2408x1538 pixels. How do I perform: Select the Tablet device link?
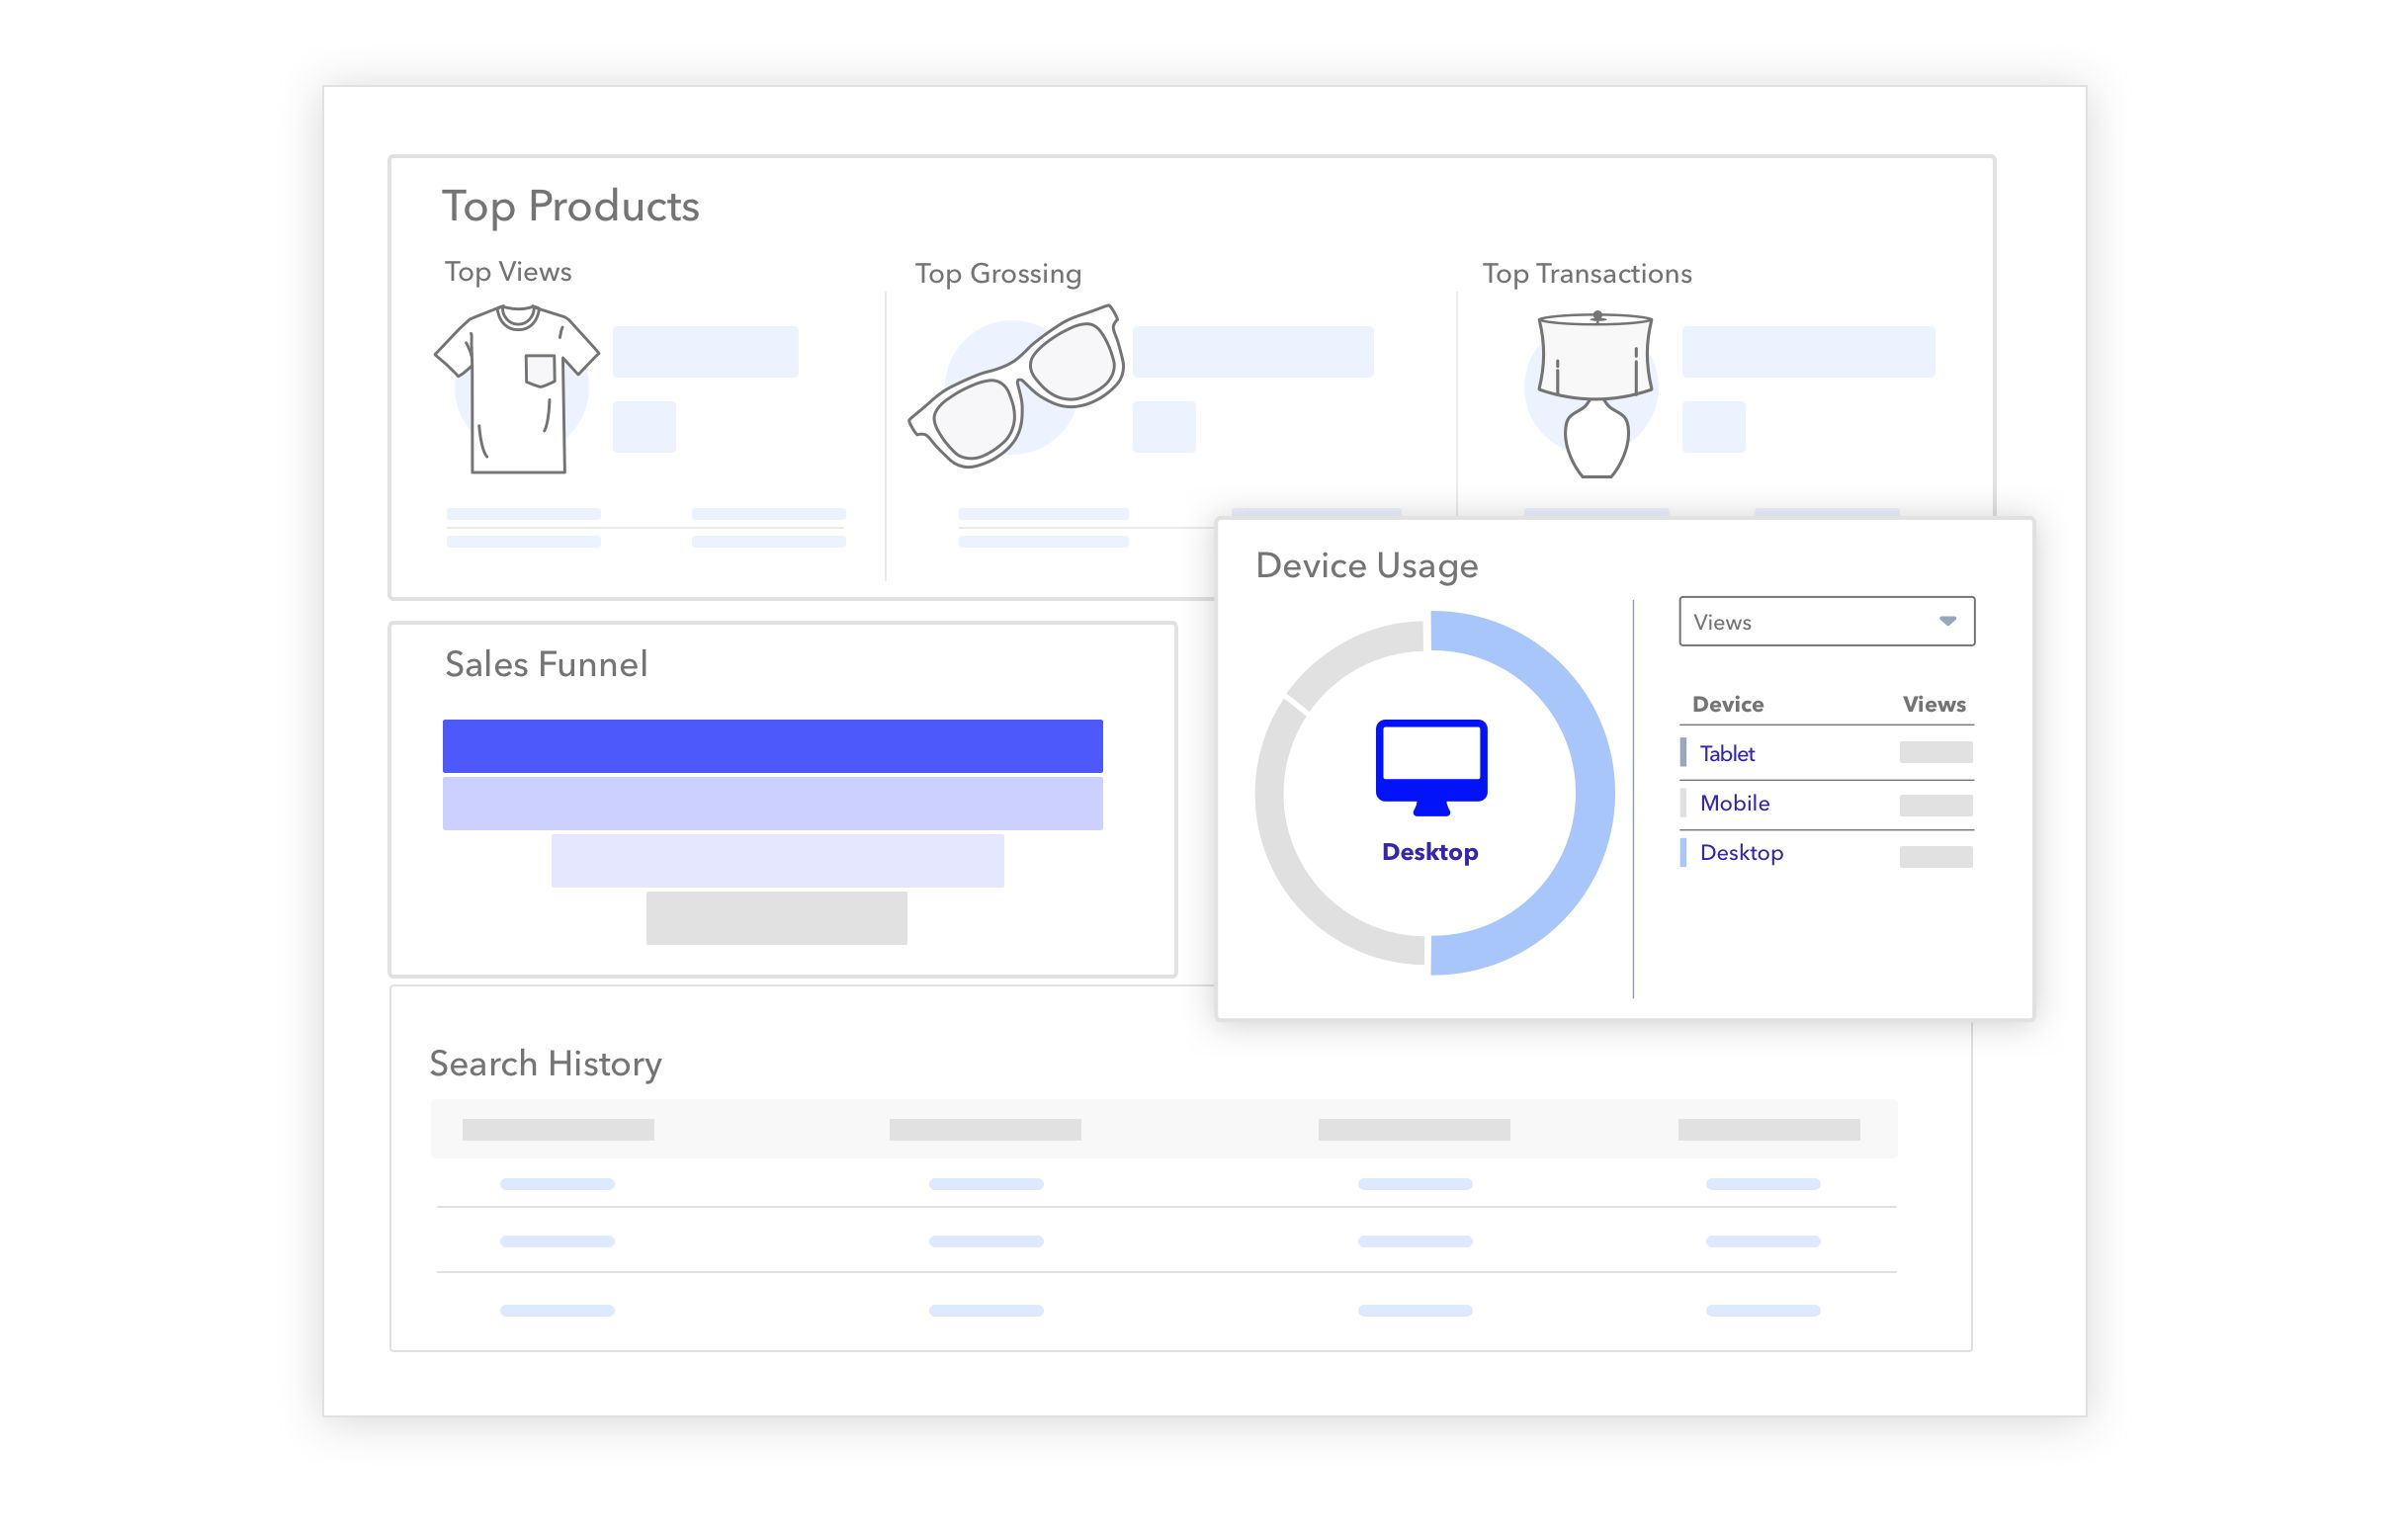[1727, 753]
